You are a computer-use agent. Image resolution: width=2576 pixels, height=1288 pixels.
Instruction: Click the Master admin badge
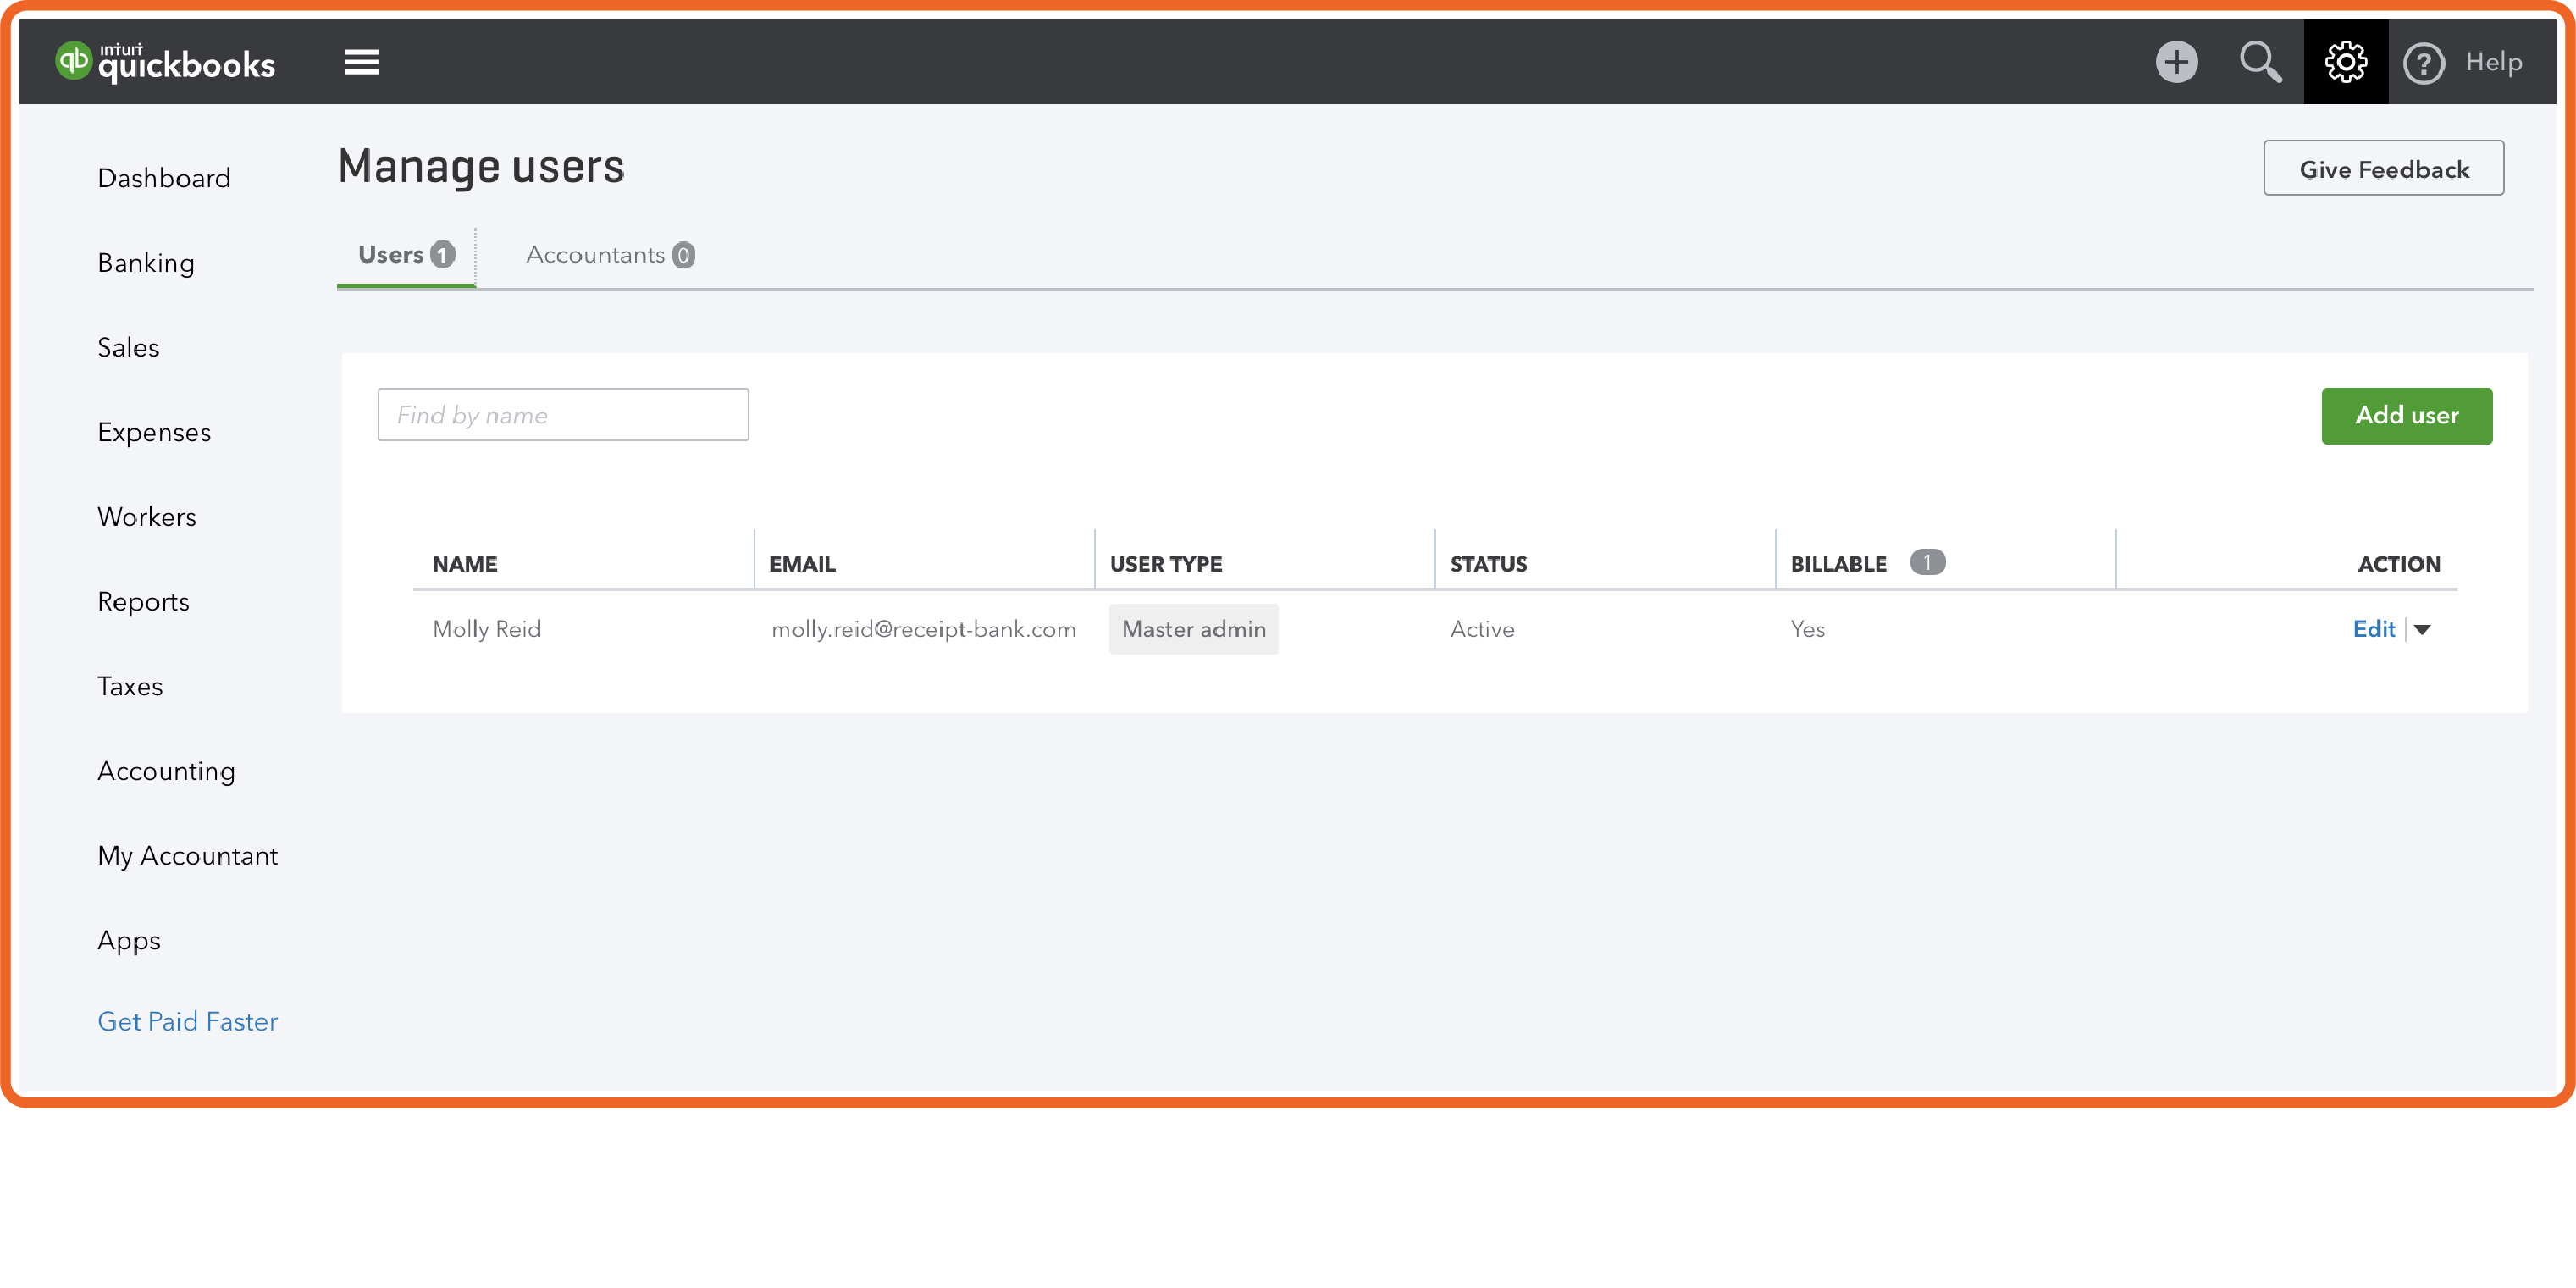point(1193,629)
